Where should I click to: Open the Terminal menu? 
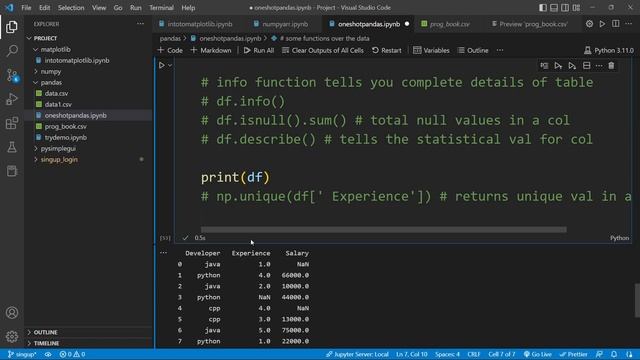click(x=161, y=8)
